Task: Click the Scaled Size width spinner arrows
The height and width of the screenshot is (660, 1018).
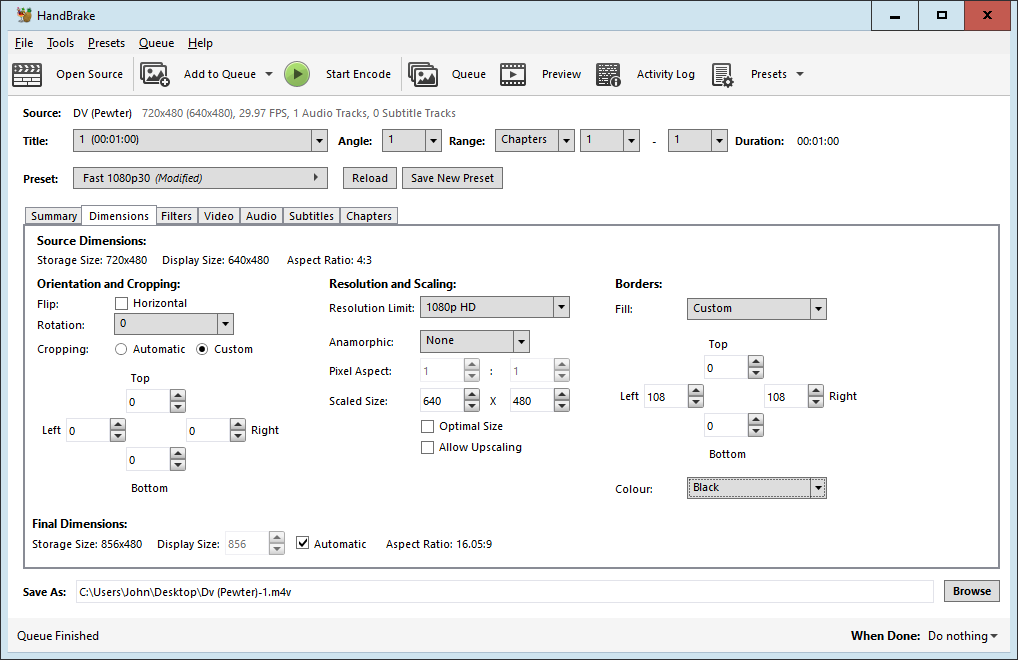Action: click(472, 401)
